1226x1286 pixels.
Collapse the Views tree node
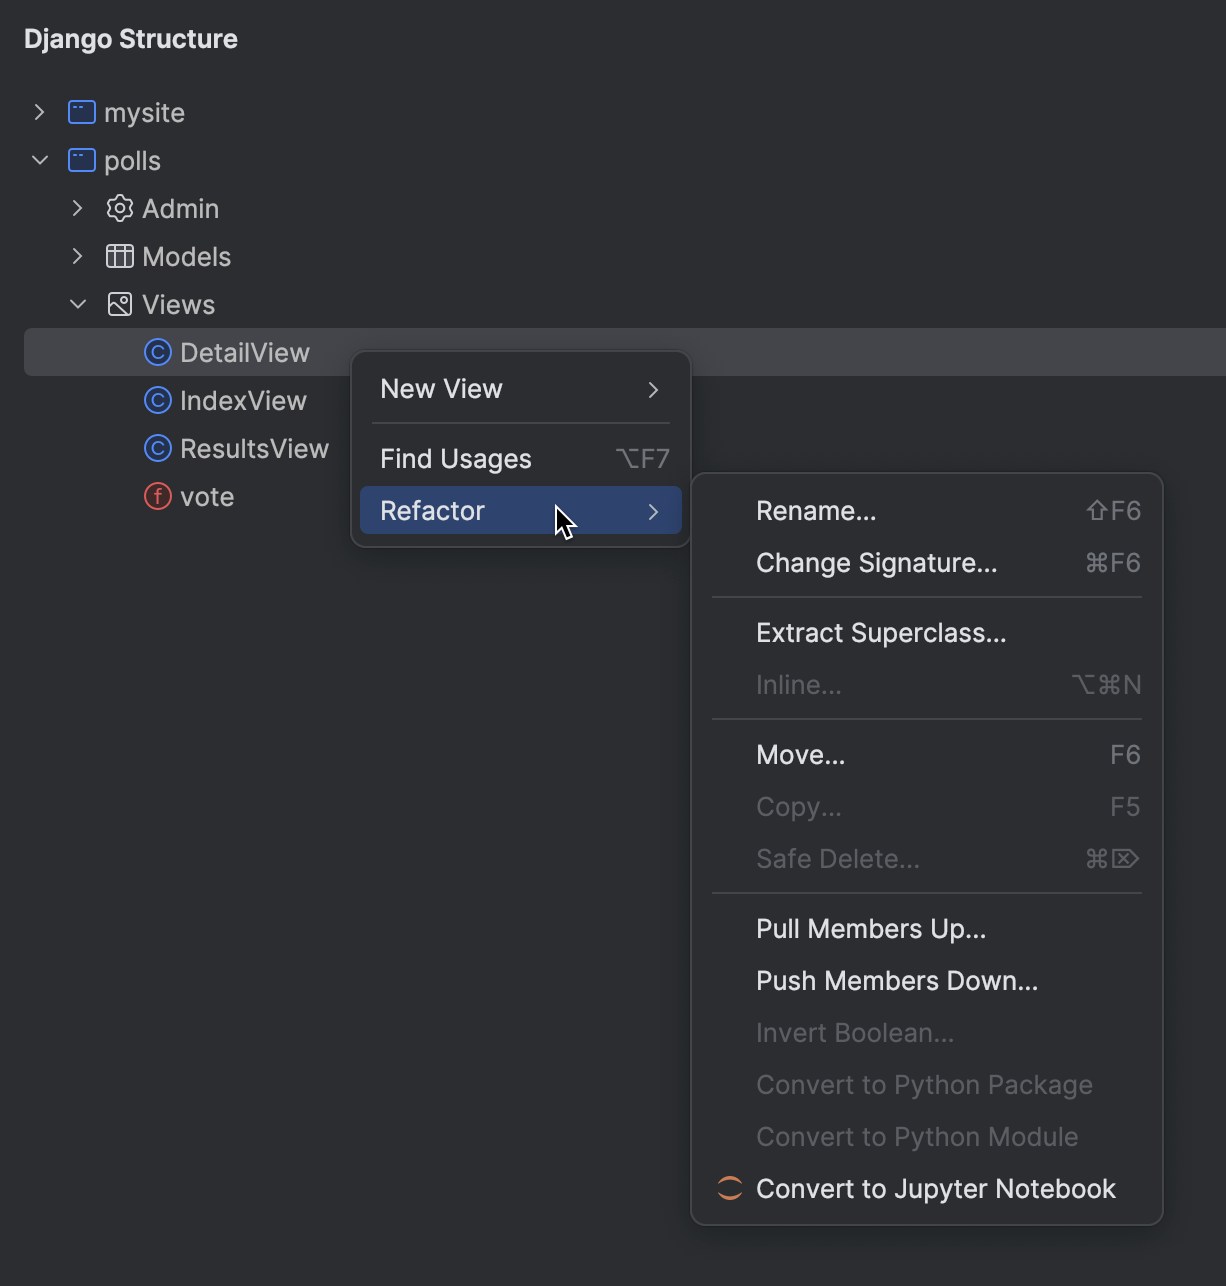78,304
